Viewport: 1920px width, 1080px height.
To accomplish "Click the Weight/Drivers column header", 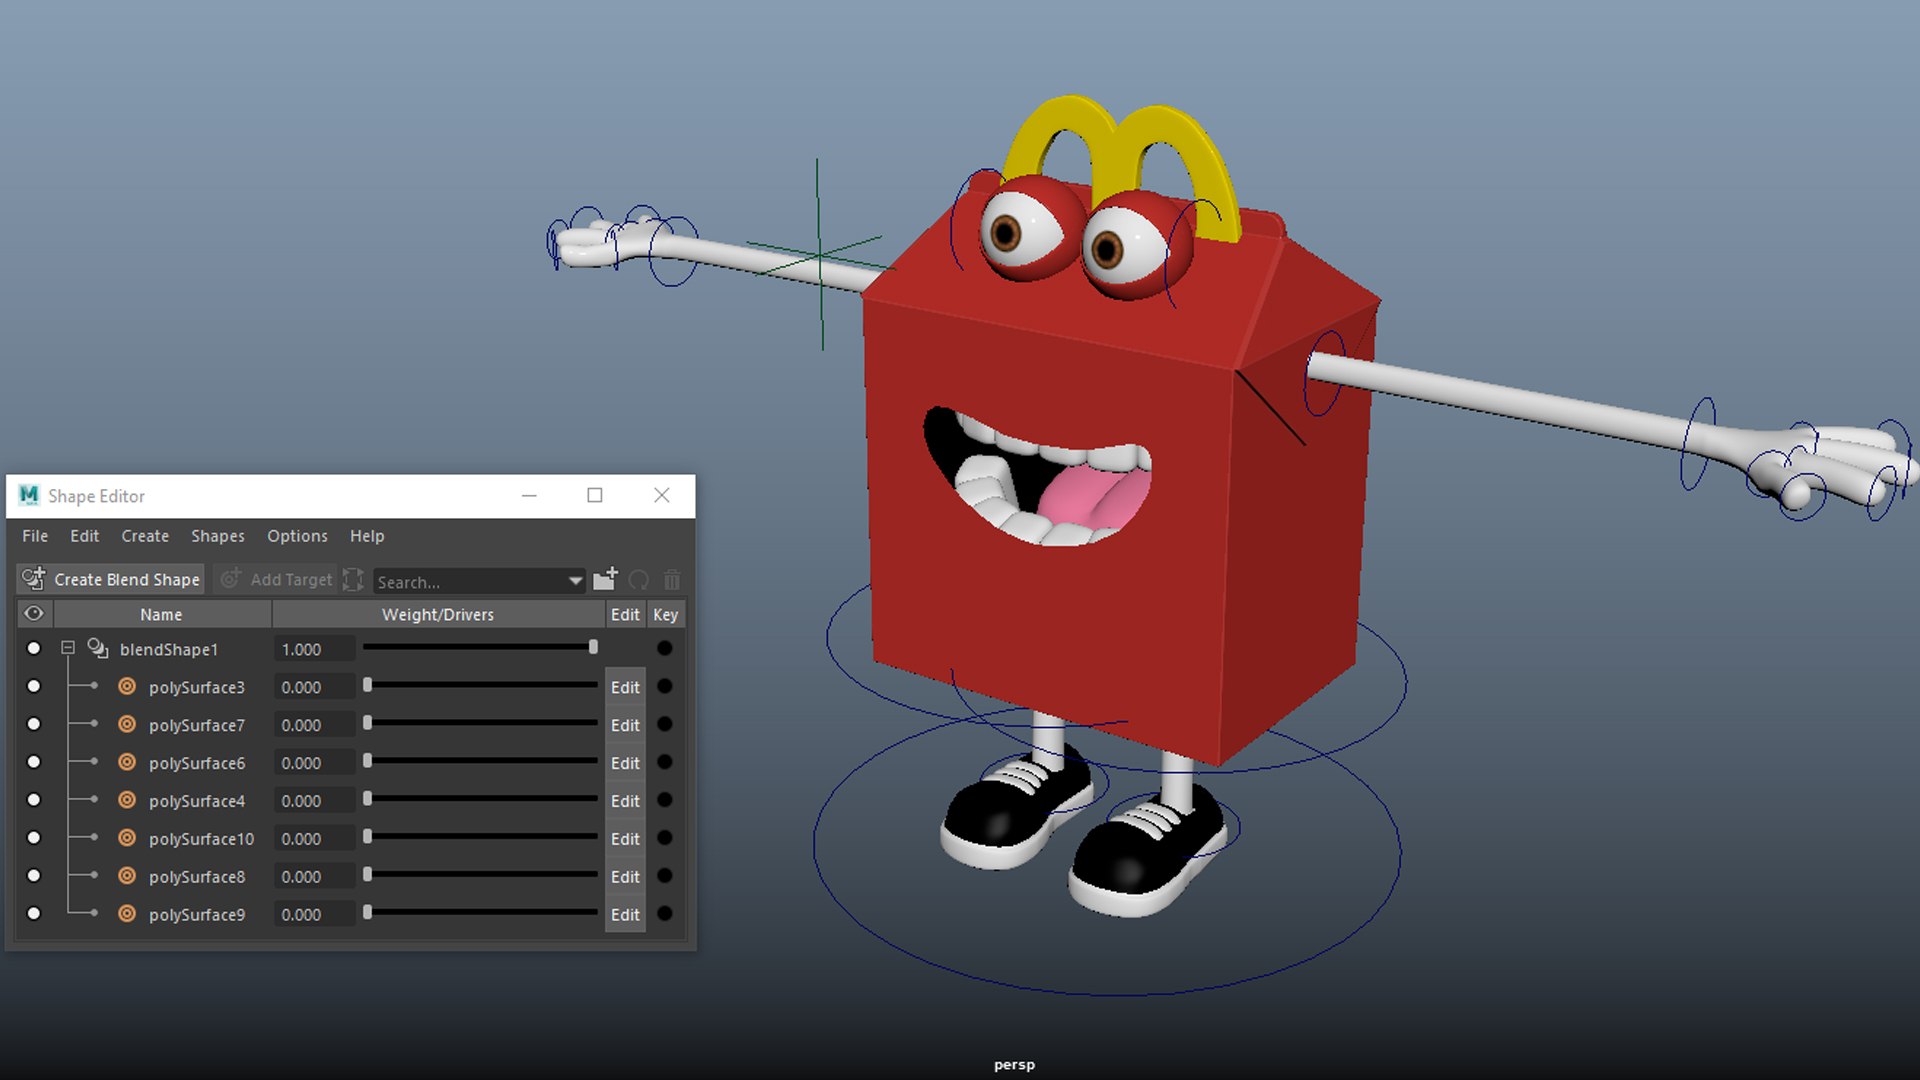I will click(x=438, y=614).
